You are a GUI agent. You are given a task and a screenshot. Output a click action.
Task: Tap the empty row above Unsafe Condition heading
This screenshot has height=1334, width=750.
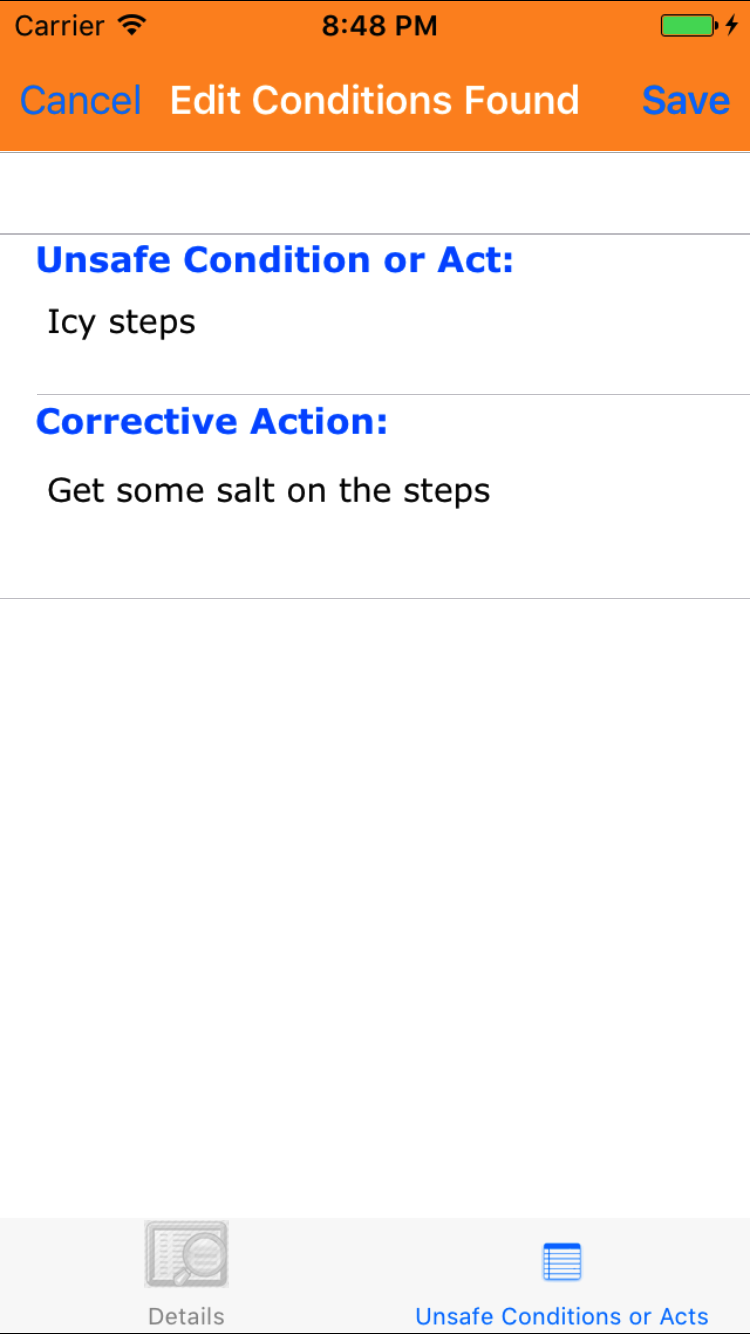[x=375, y=193]
